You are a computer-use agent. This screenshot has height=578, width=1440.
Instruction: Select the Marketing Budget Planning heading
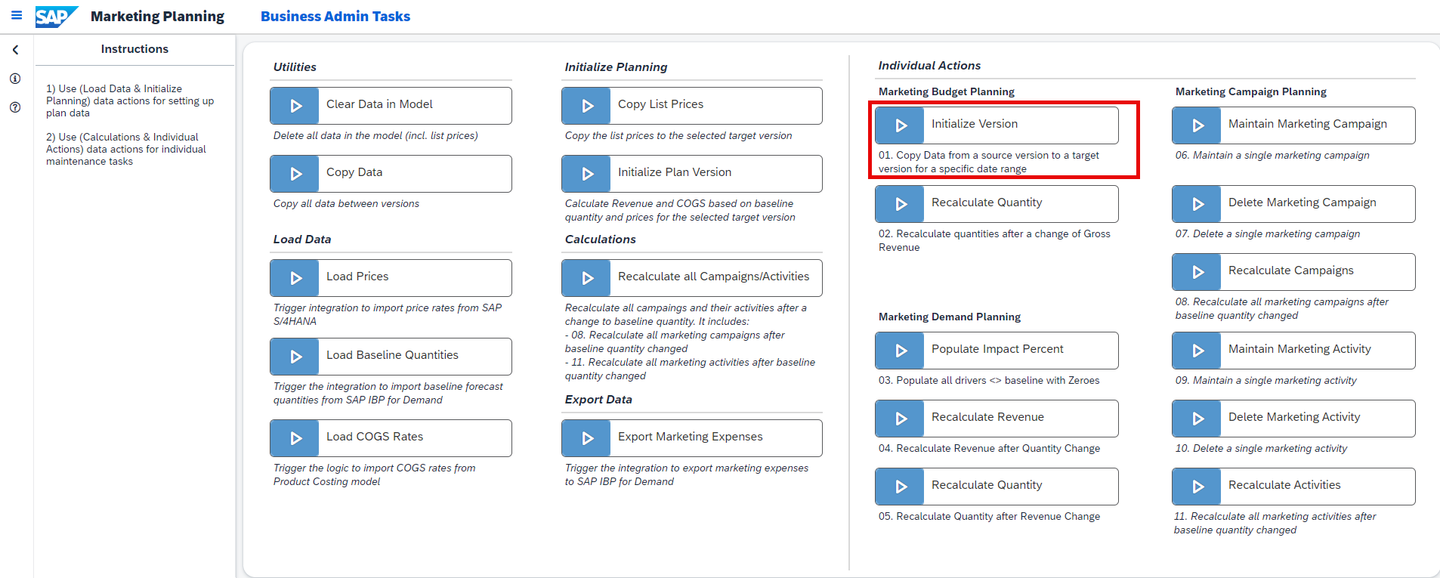946,91
